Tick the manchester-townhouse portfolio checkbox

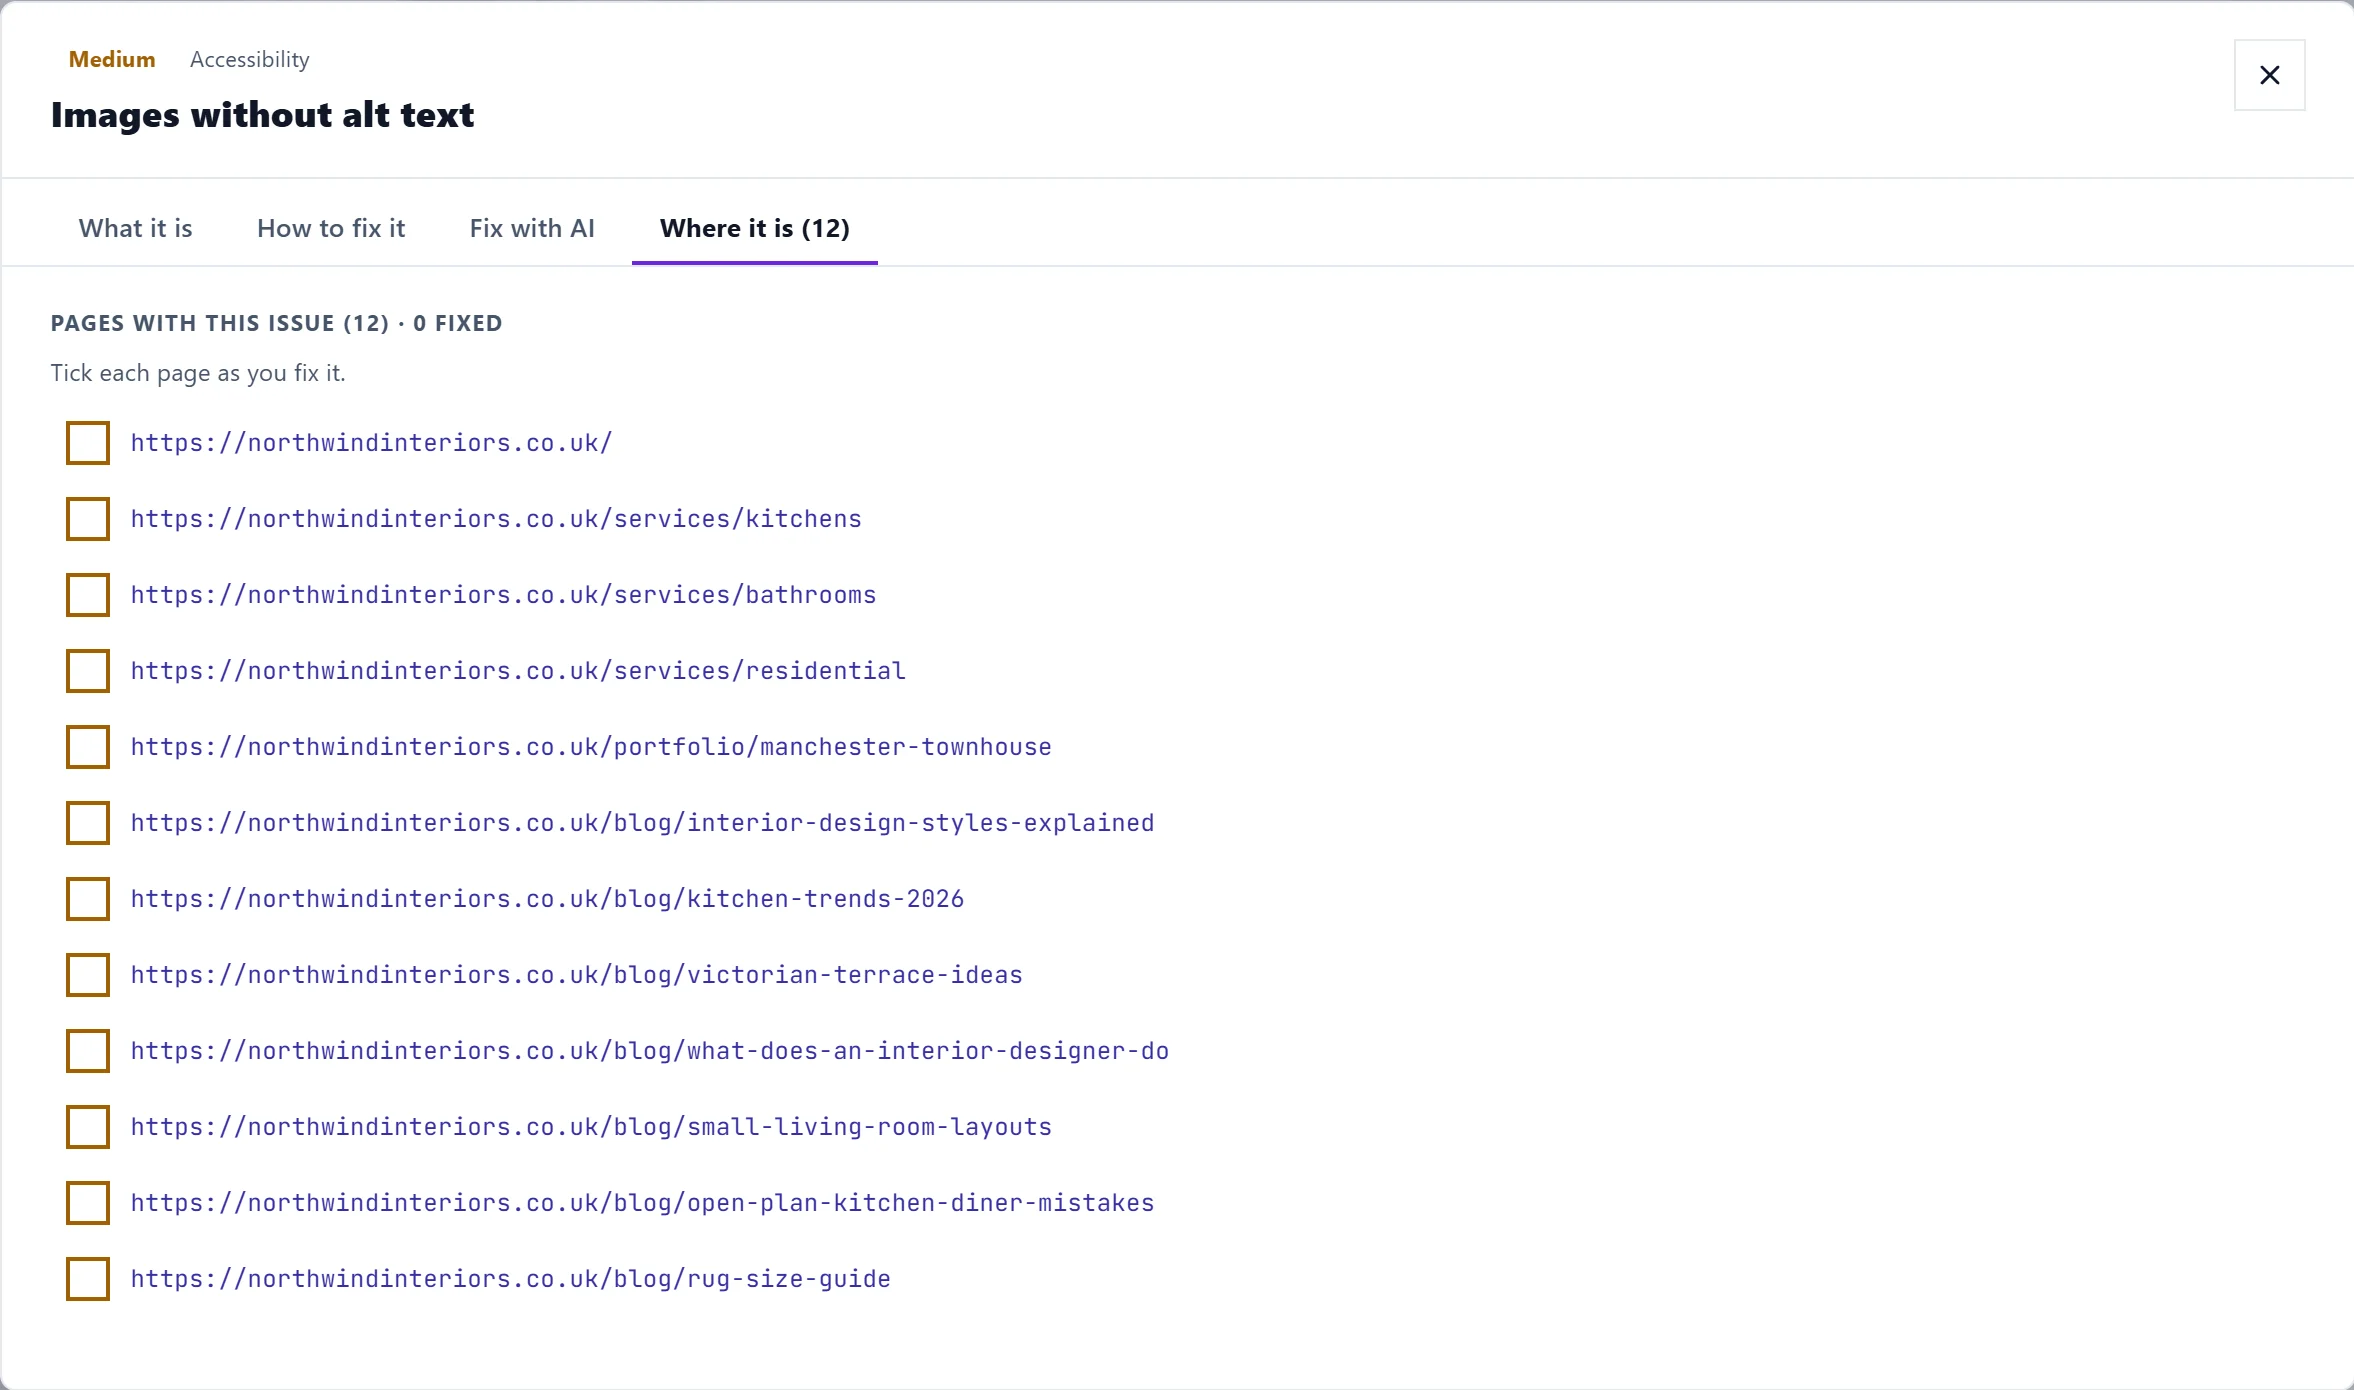[x=88, y=747]
